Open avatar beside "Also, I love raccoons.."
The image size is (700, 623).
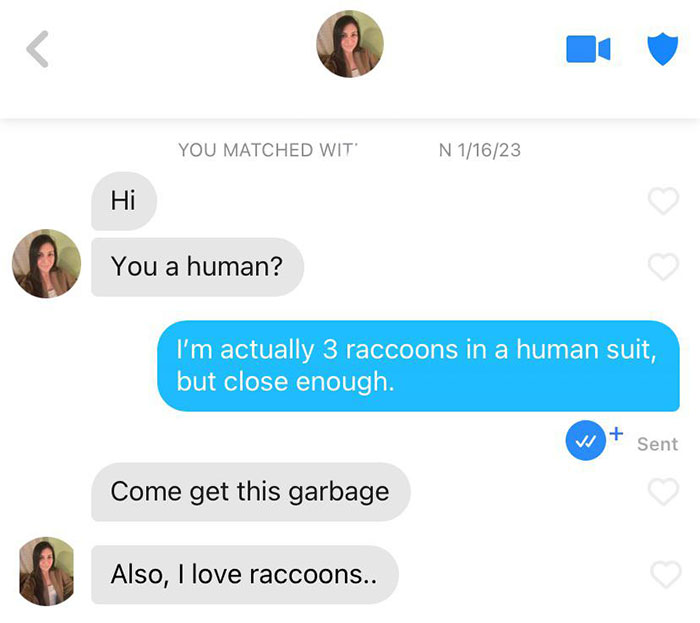(x=46, y=571)
